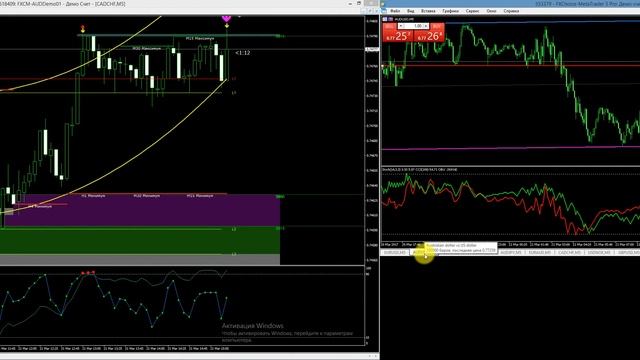
Task: Decrease trade volume with the left arrow
Action: point(401,26)
